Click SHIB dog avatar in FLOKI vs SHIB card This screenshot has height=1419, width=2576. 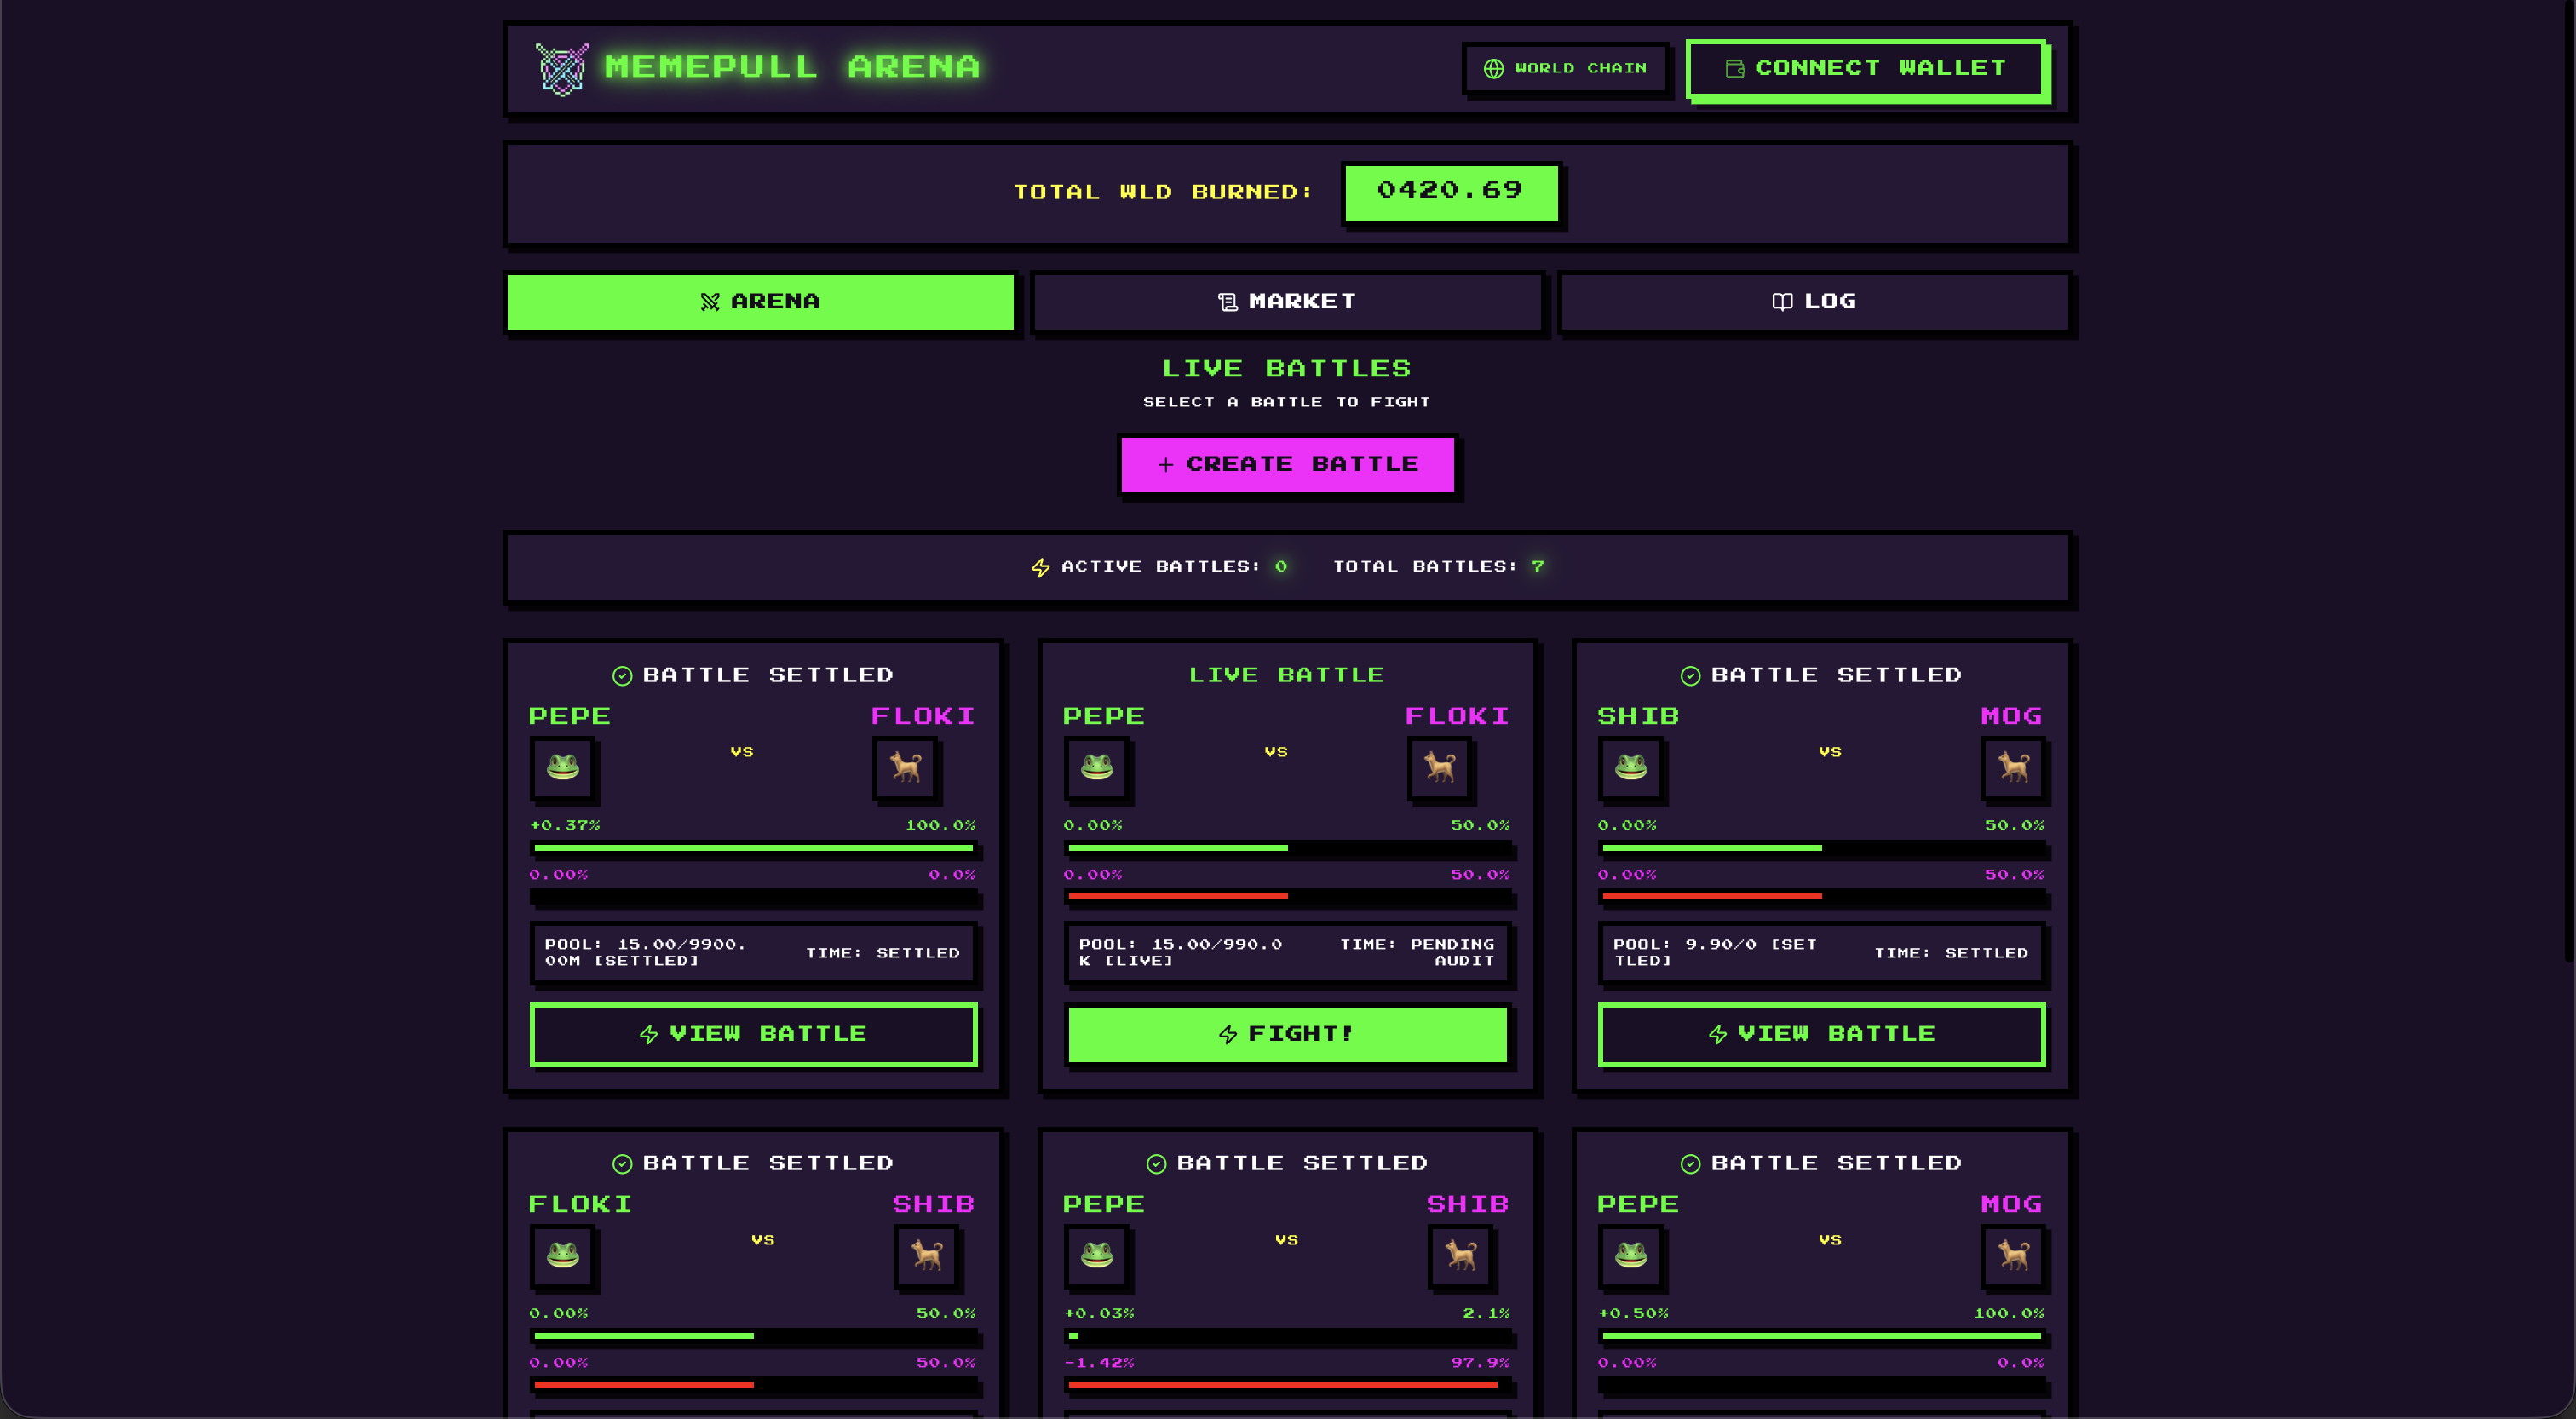(927, 1256)
